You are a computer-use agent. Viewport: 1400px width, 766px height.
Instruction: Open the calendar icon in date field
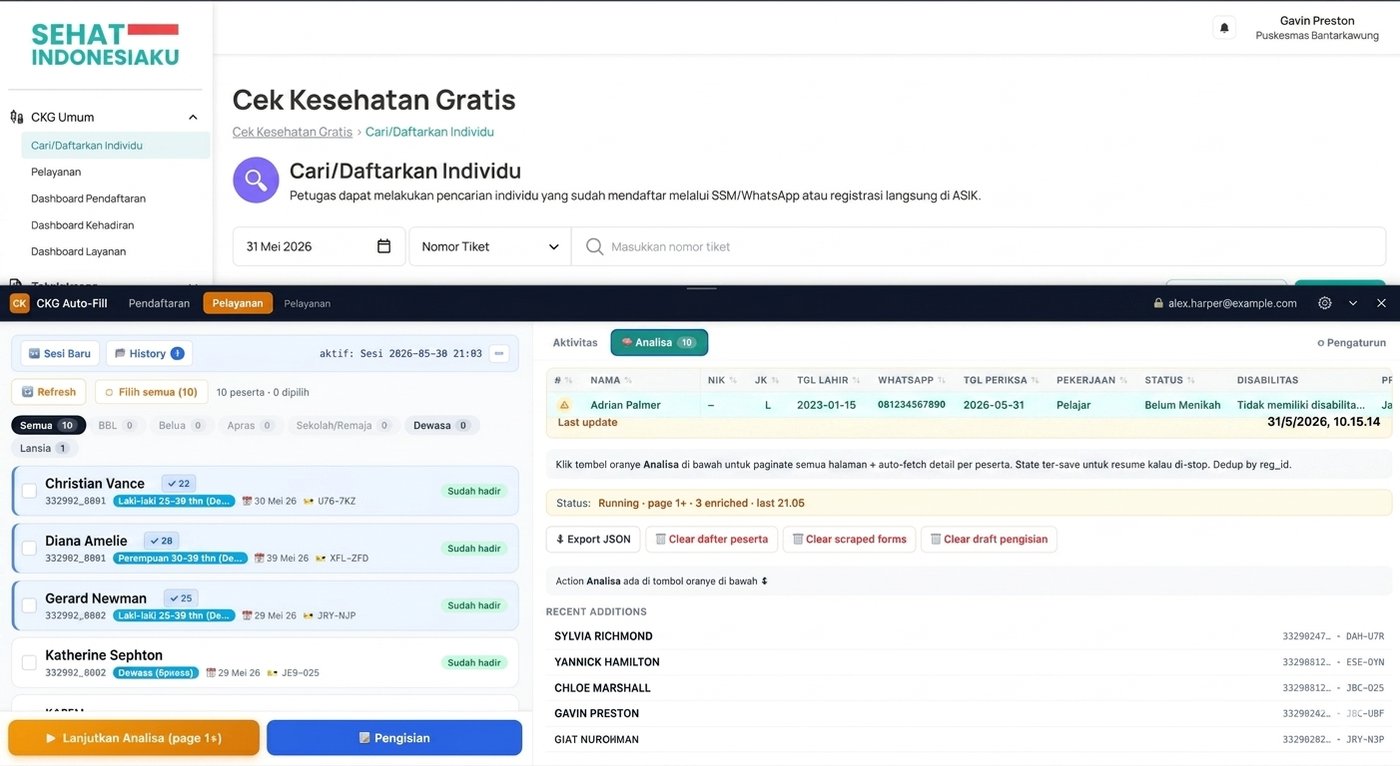coord(384,246)
